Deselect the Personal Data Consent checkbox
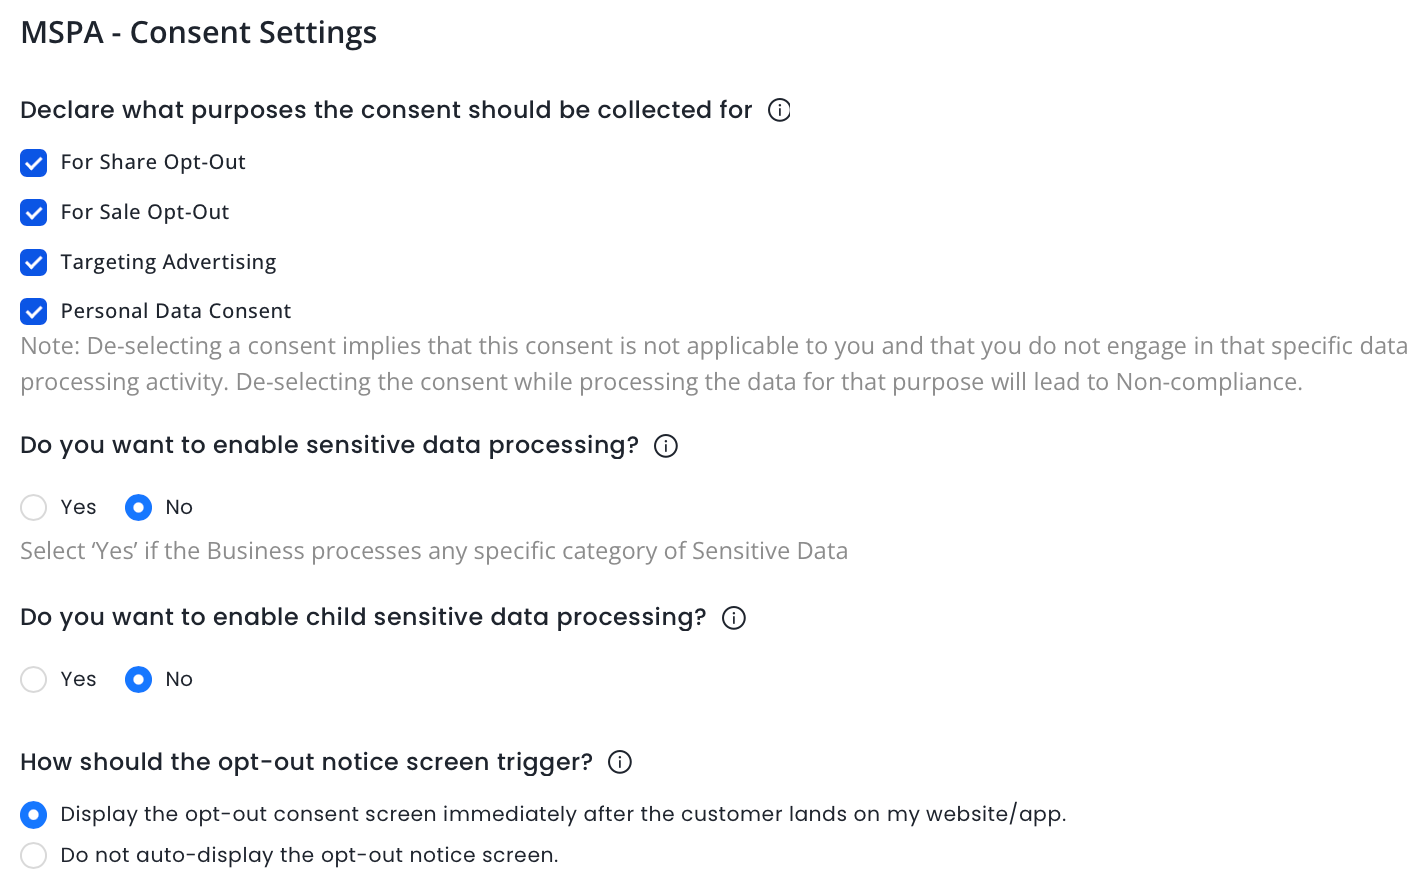This screenshot has height=884, width=1422. [34, 312]
